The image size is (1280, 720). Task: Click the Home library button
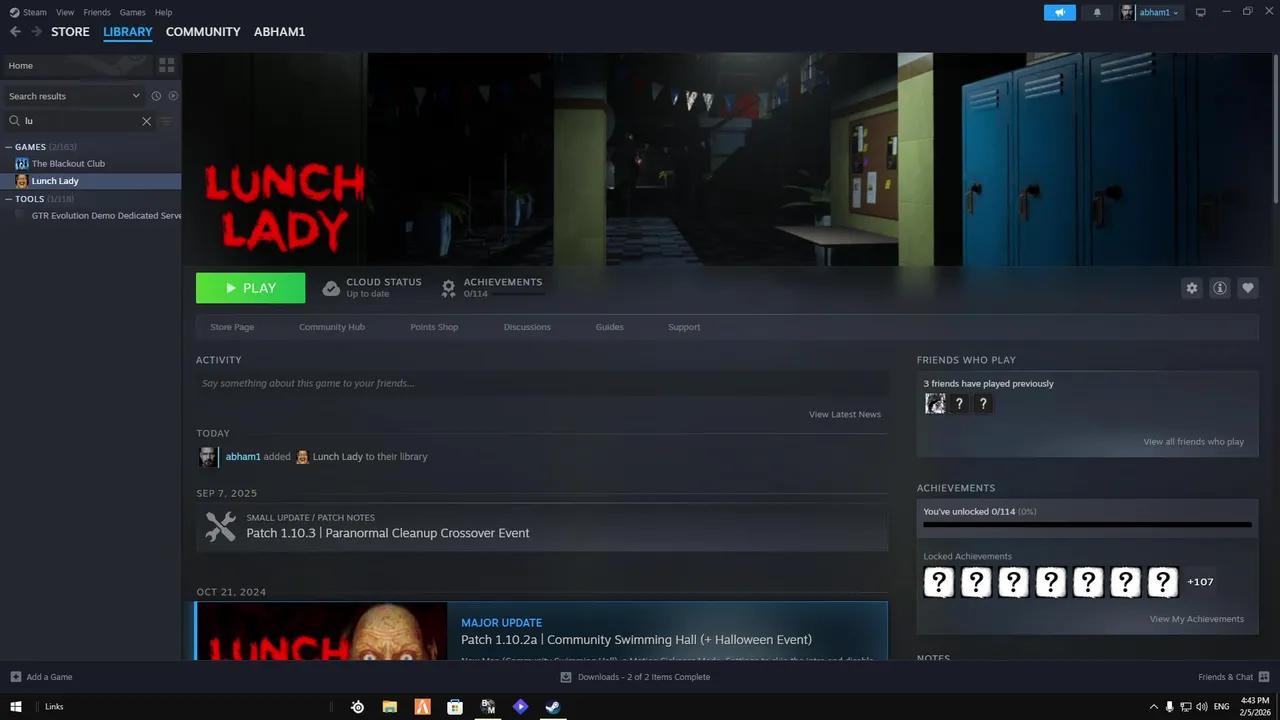(x=76, y=65)
